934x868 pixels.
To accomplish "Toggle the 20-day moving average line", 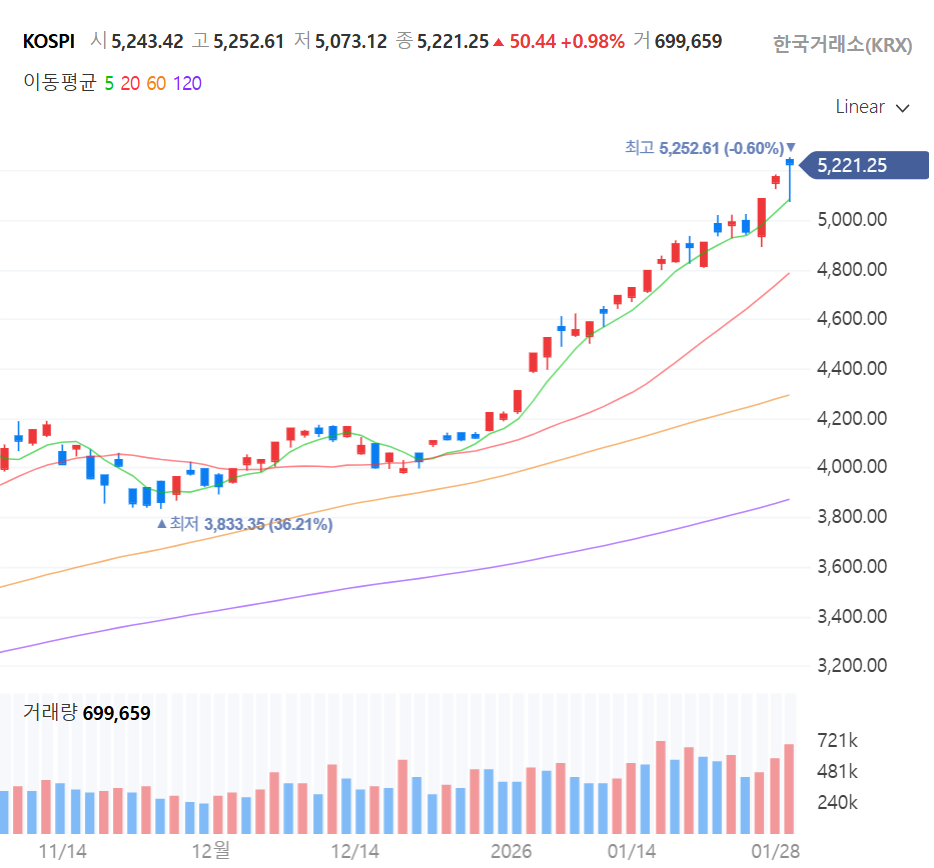I will pyautogui.click(x=130, y=83).
